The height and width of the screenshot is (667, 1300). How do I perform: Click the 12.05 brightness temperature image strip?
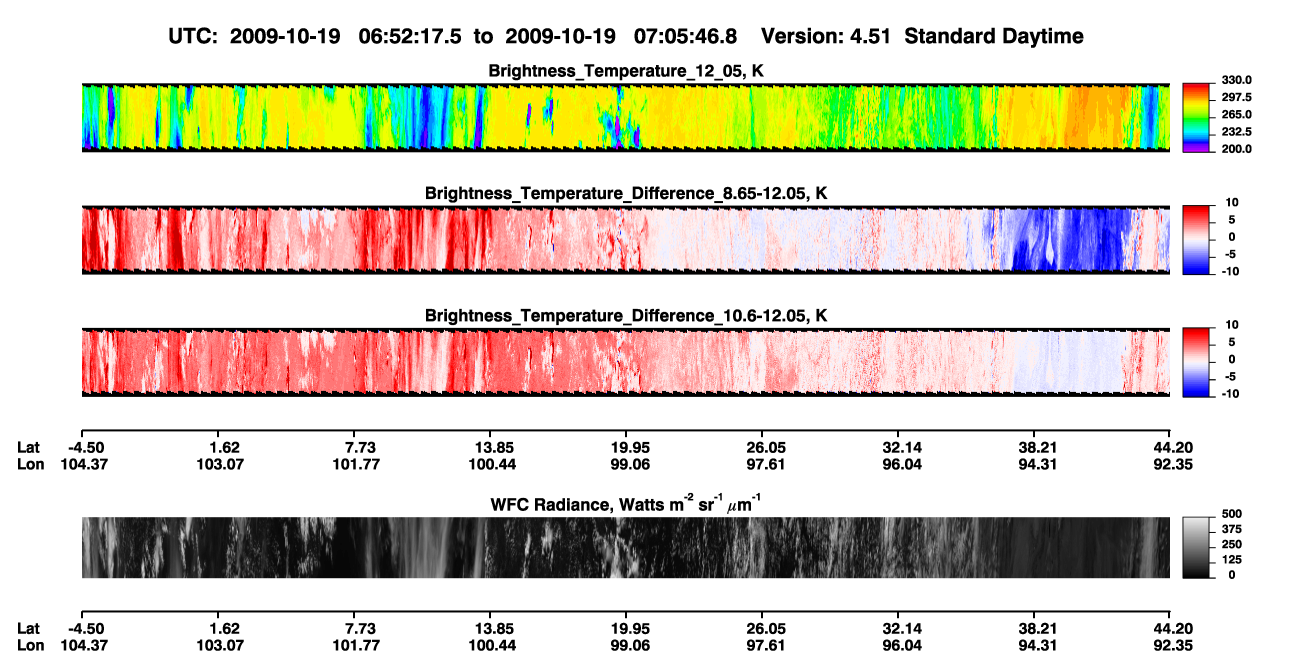coord(625,118)
